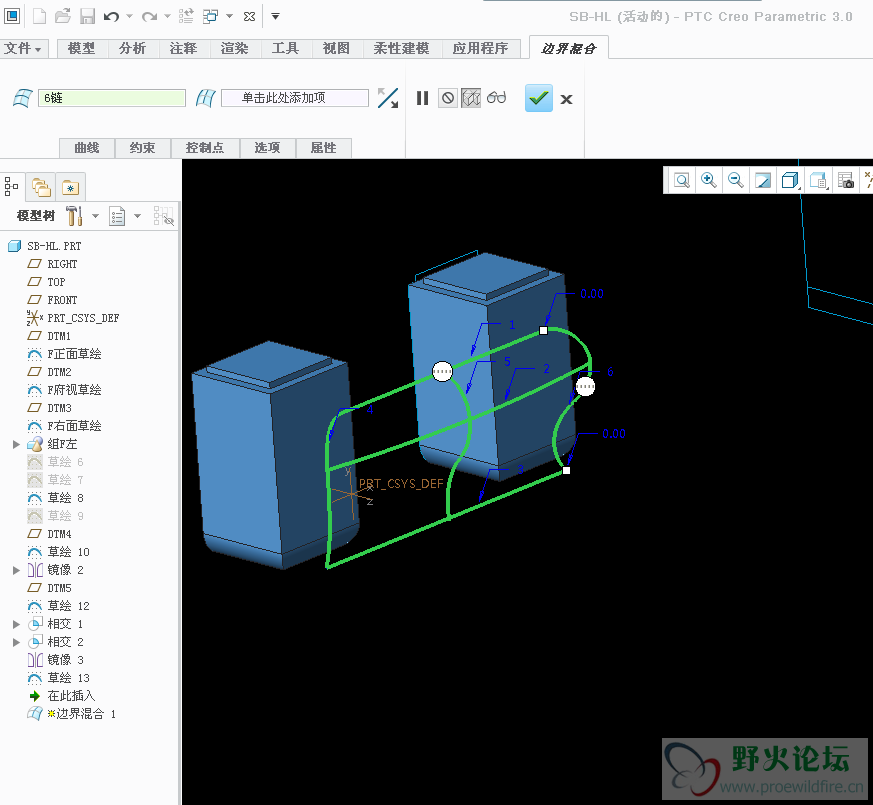873x805 pixels.
Task: Click the Redo arrow icon
Action: point(149,16)
